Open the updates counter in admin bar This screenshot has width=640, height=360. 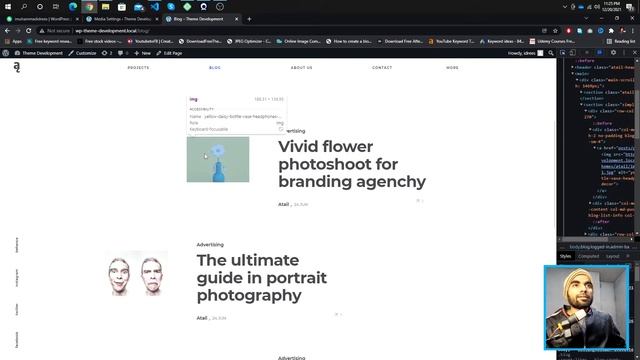(107, 53)
